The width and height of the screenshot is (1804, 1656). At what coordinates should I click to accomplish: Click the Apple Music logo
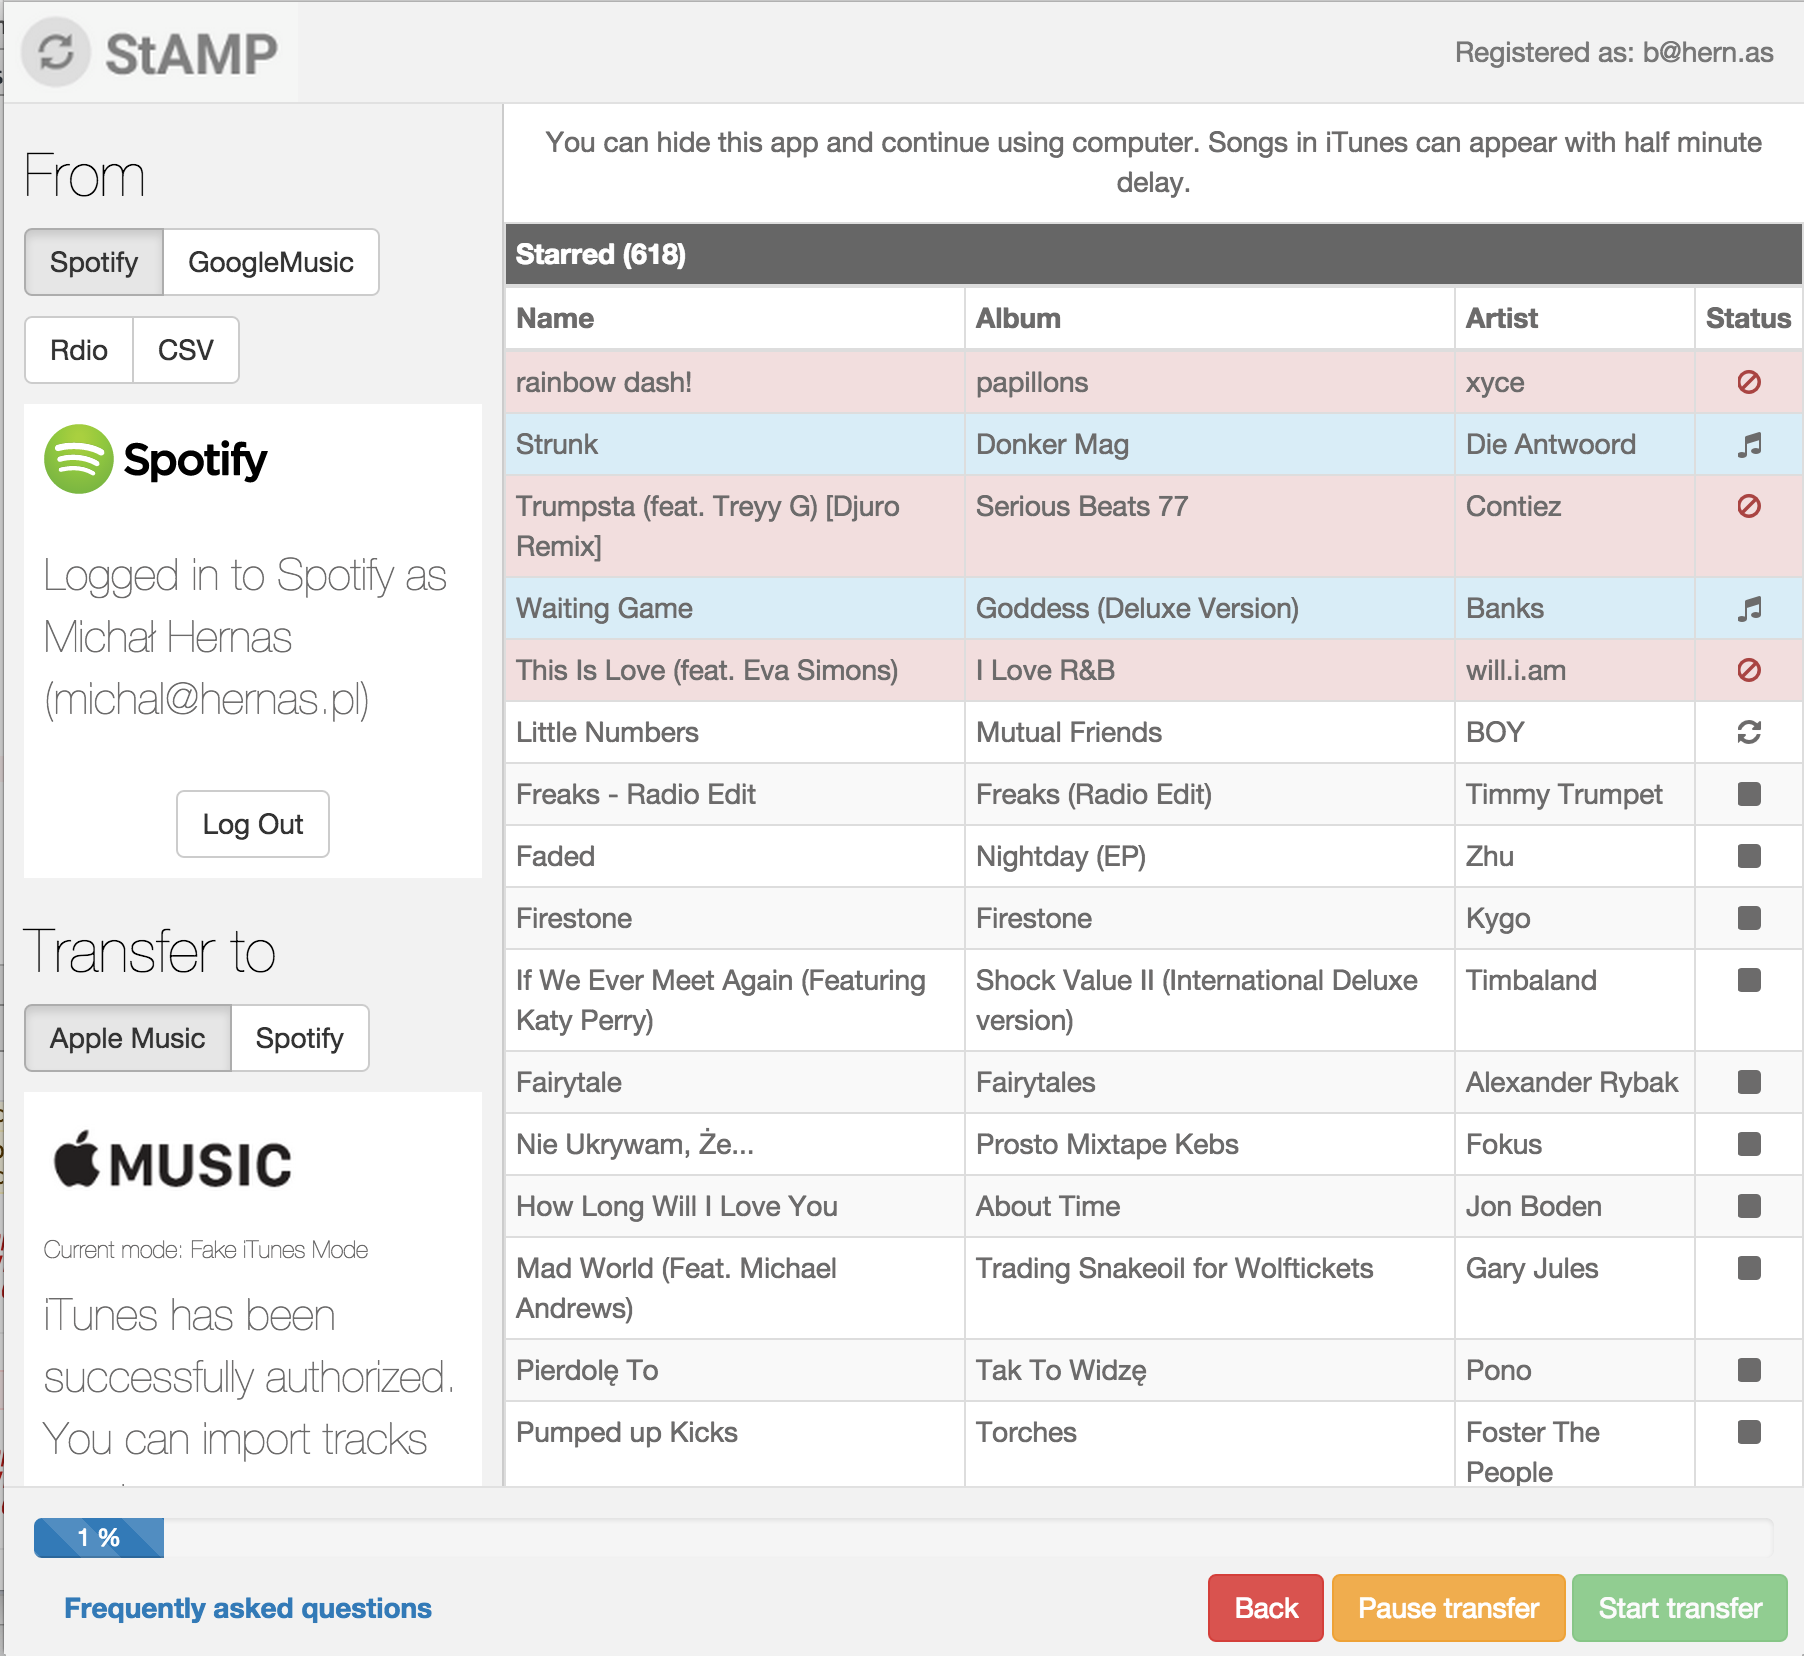point(172,1161)
